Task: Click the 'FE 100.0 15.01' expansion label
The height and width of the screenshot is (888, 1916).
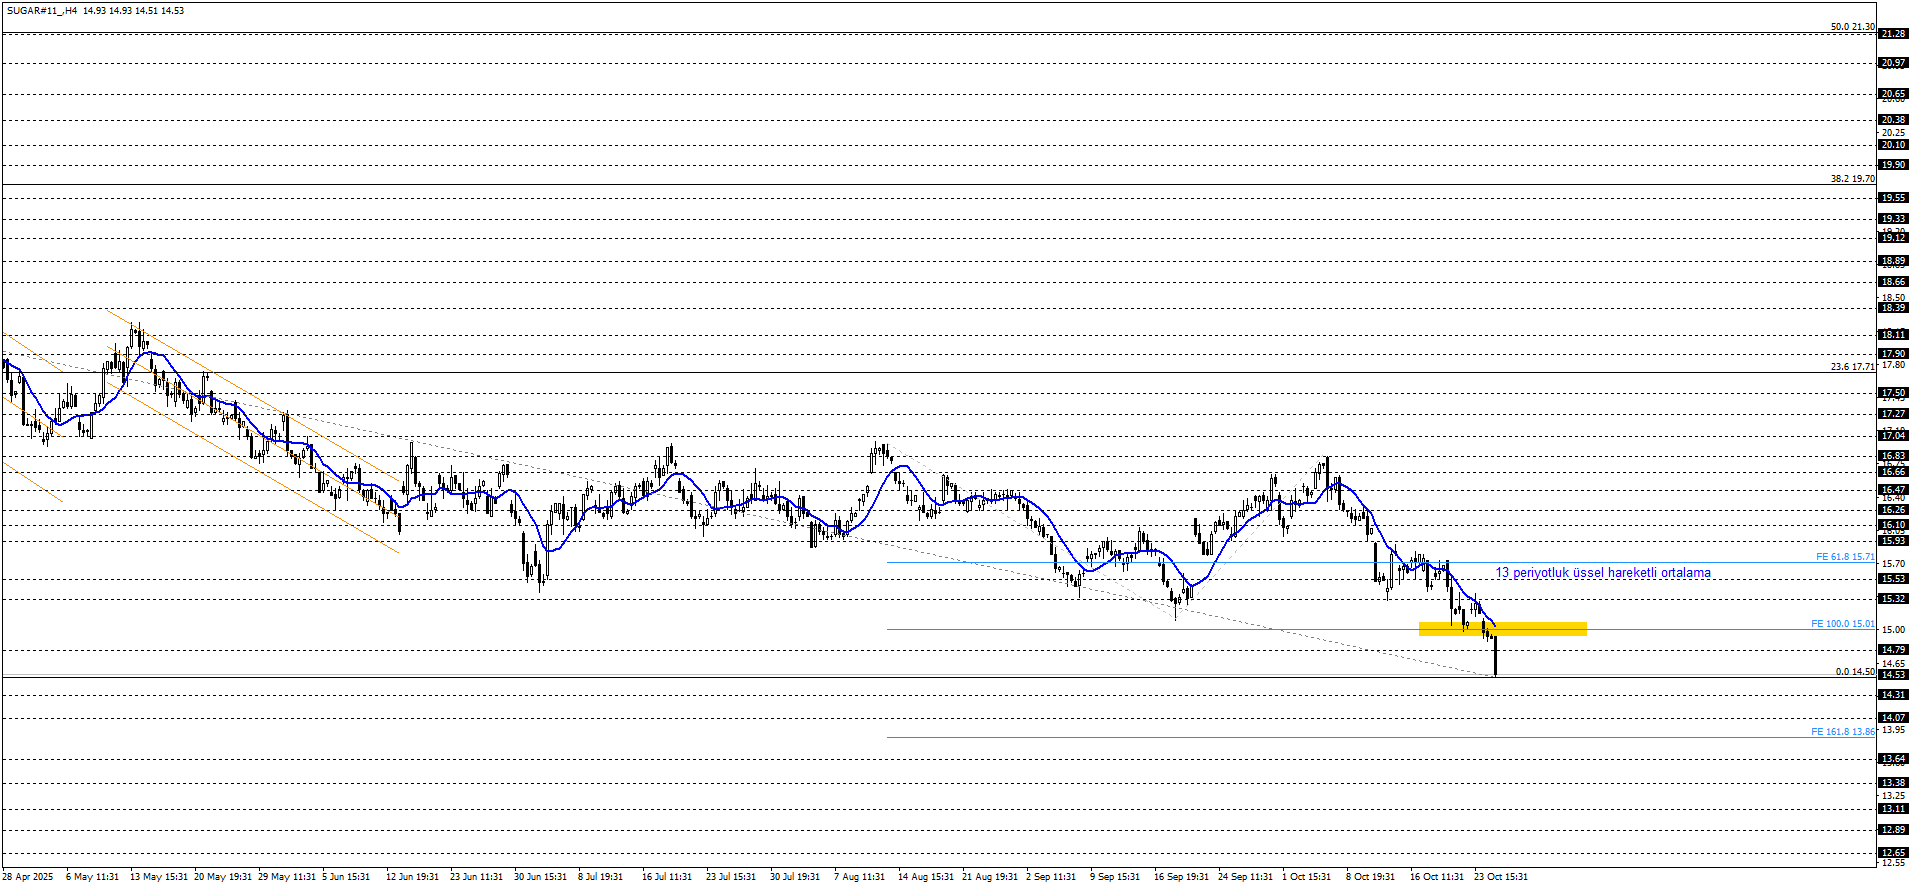Action: coord(1842,624)
